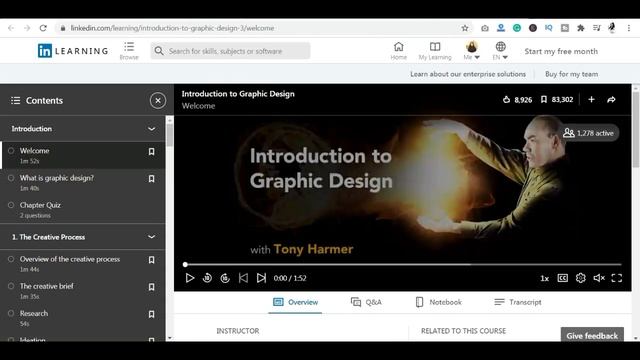This screenshot has width=640, height=360.
Task: Open video settings gear
Action: (580, 278)
